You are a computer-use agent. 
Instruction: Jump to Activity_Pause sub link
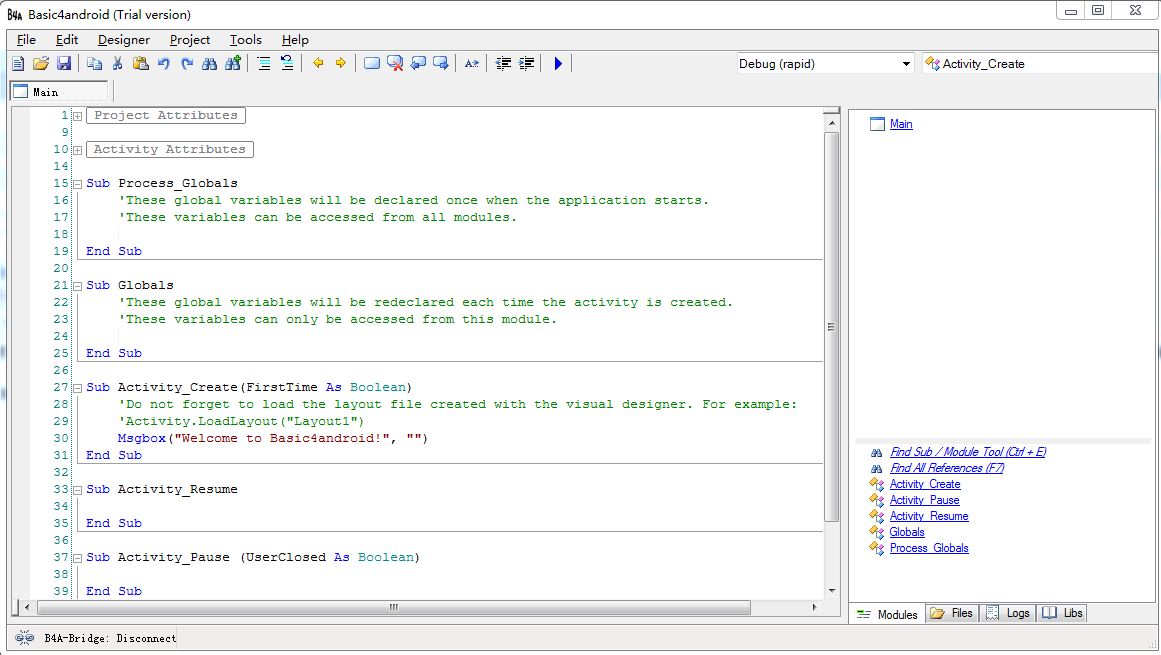(924, 500)
